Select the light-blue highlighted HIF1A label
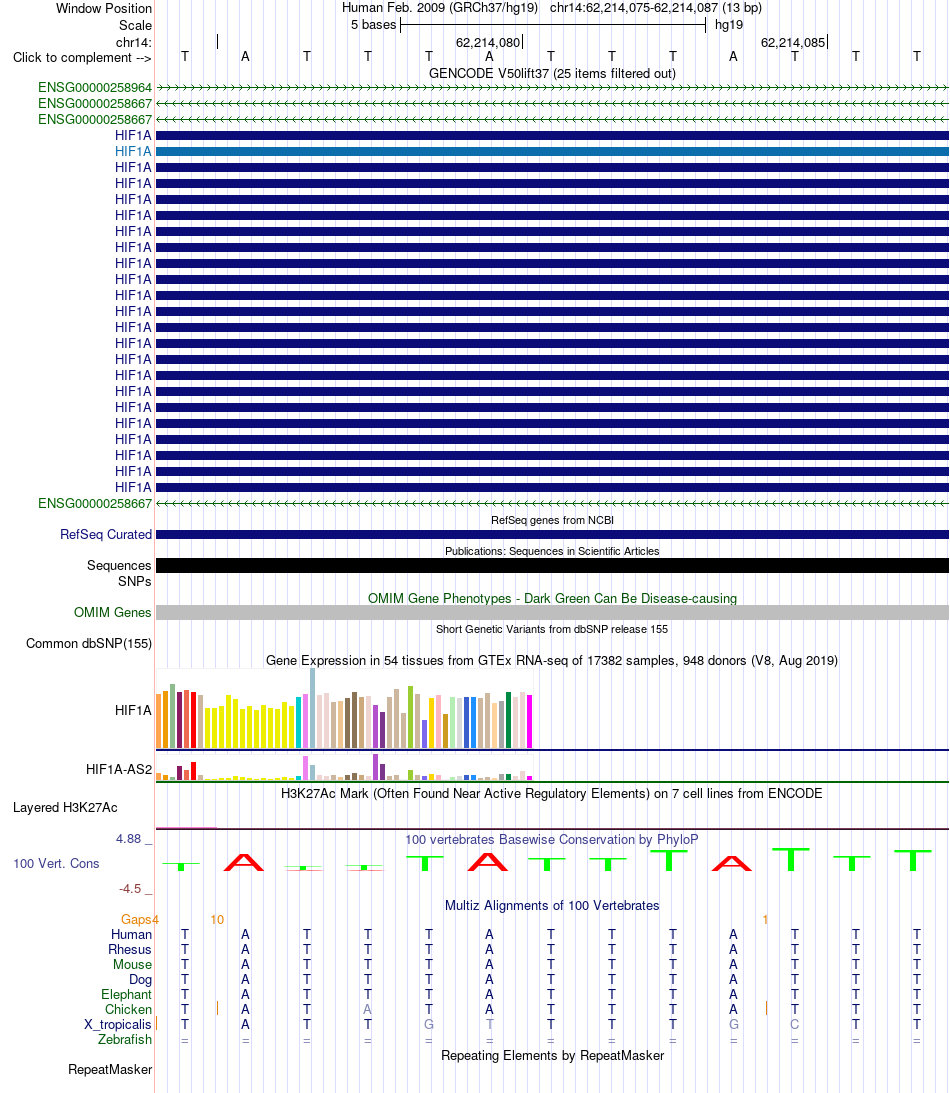This screenshot has width=950, height=1093. (133, 151)
